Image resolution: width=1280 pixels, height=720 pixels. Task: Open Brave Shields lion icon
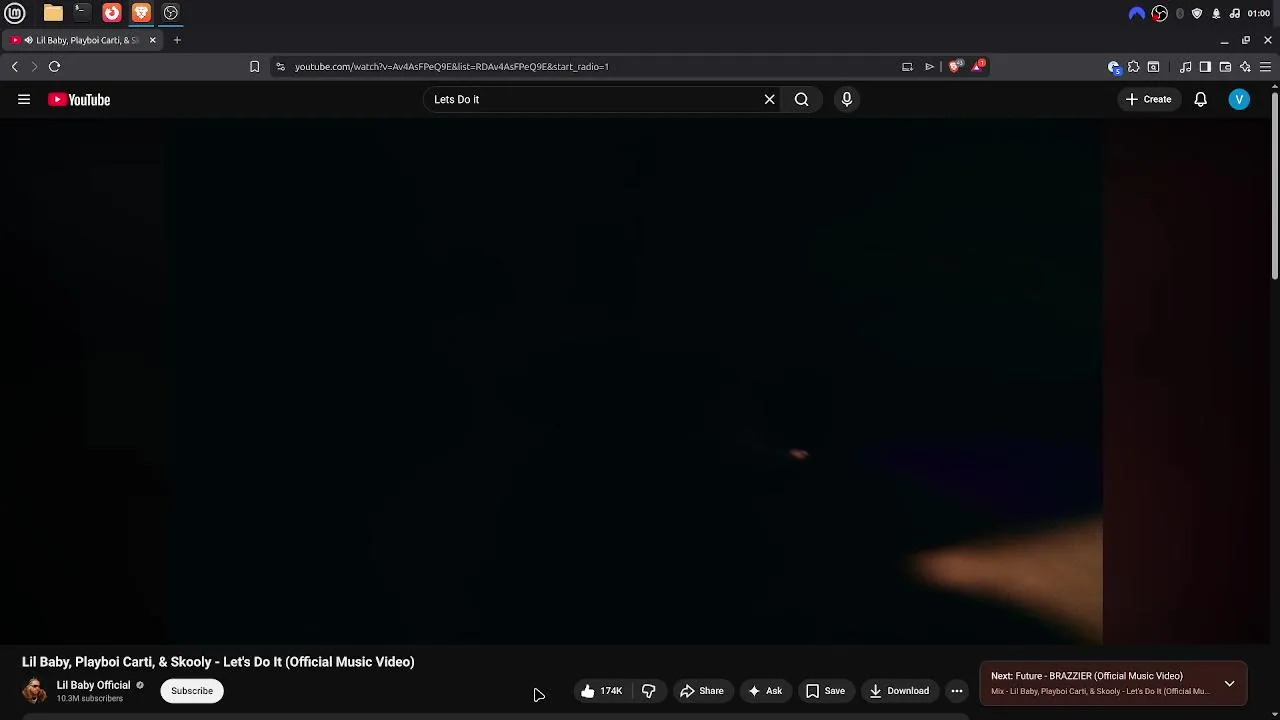pos(955,66)
